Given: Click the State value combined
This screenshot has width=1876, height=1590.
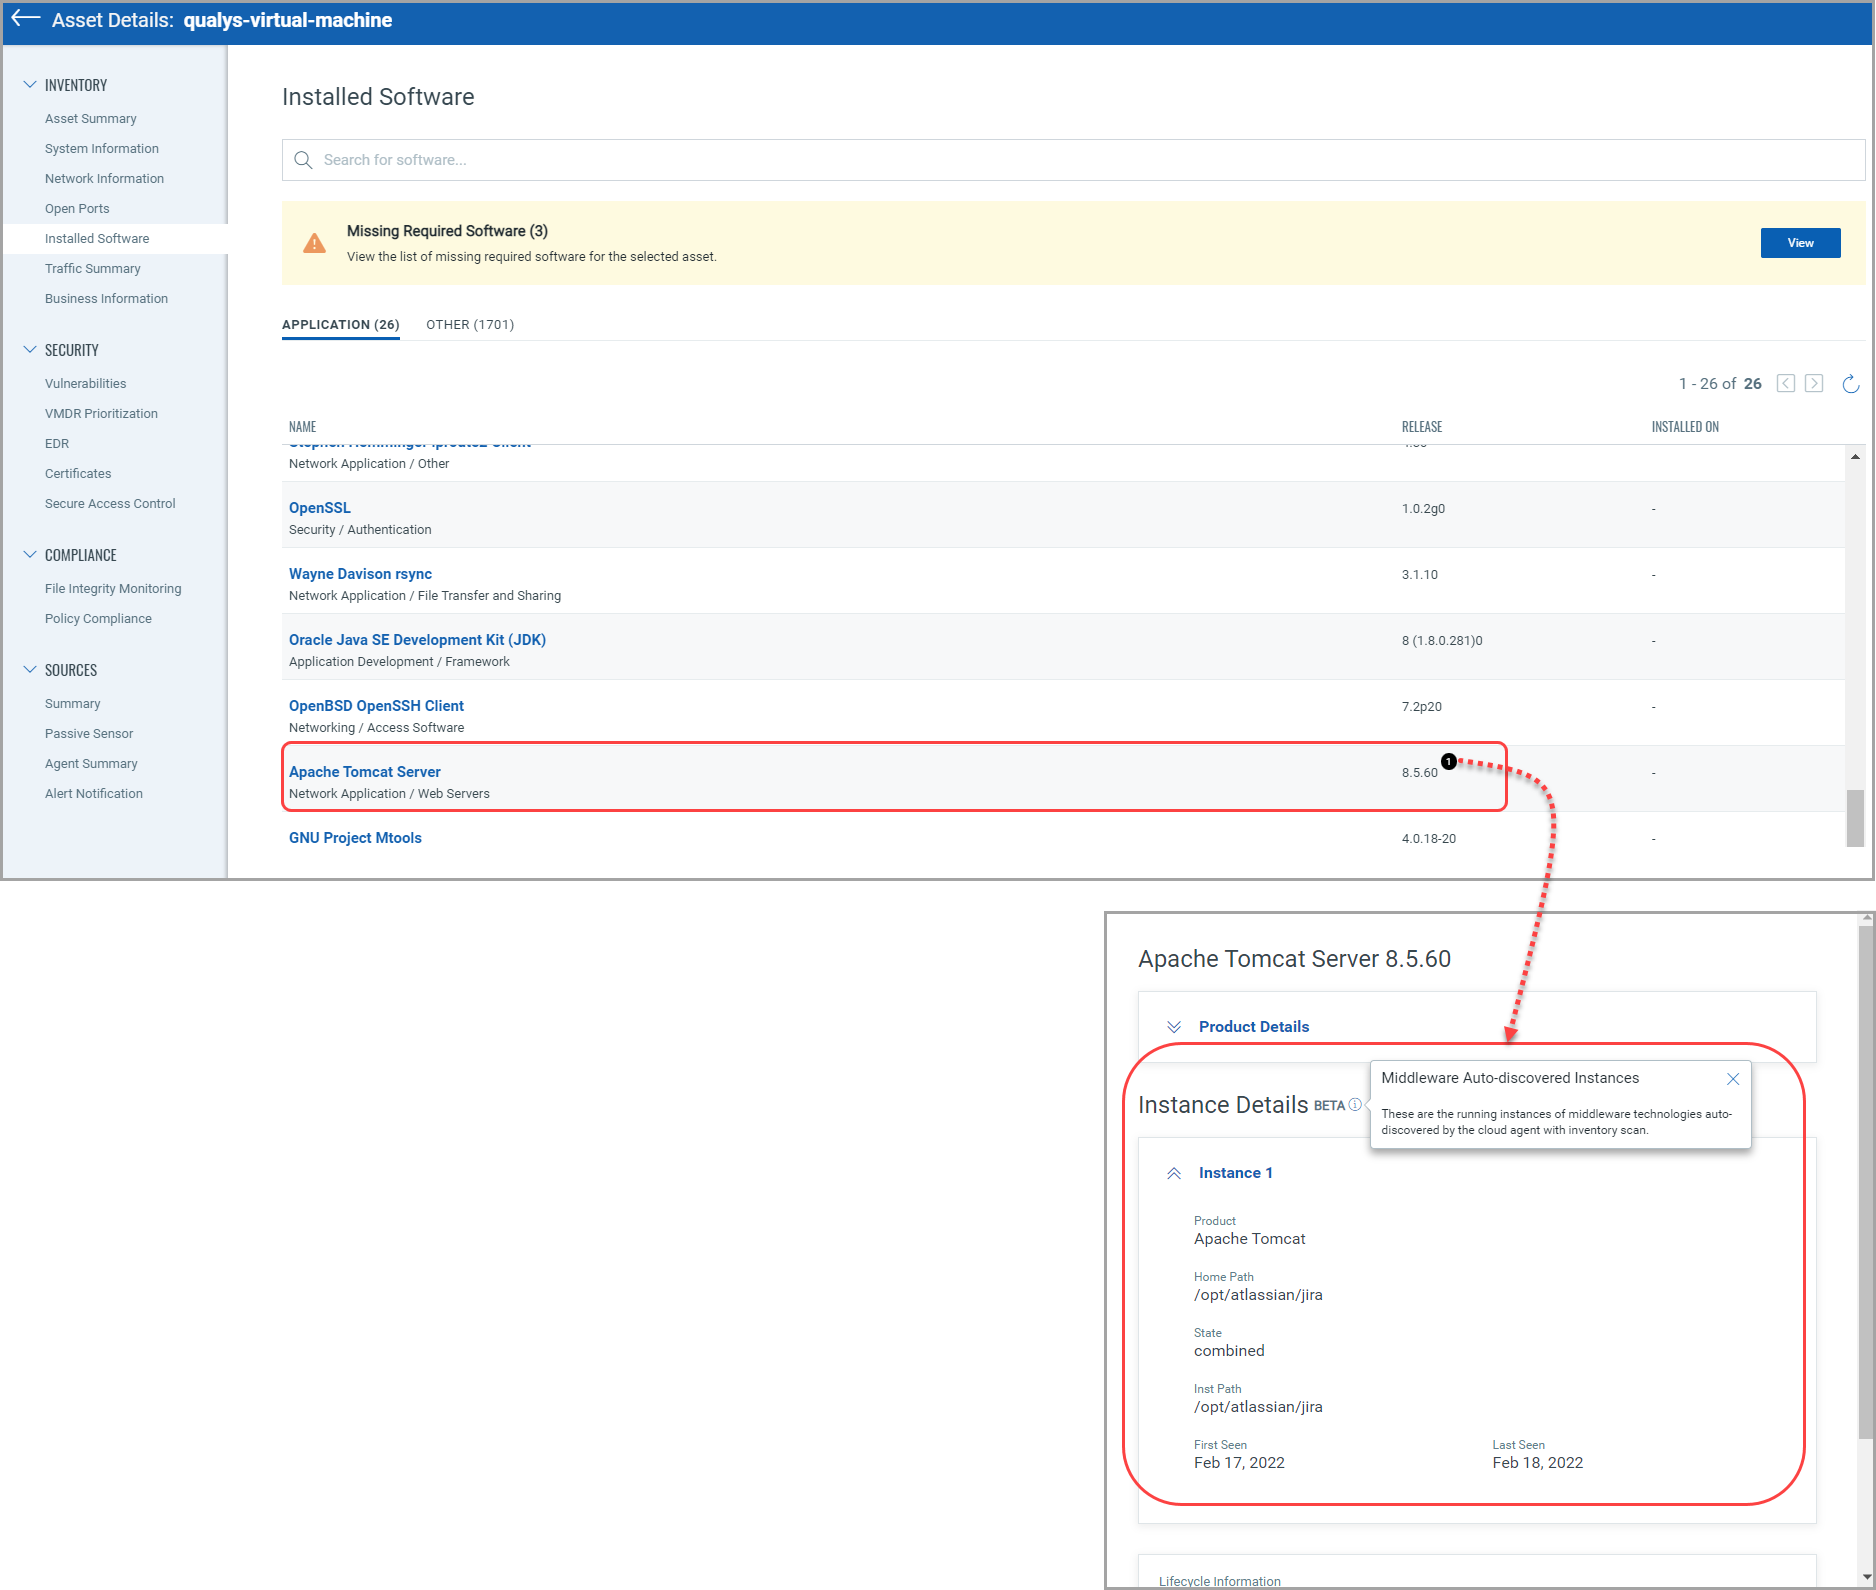Looking at the screenshot, I should pyautogui.click(x=1229, y=1351).
